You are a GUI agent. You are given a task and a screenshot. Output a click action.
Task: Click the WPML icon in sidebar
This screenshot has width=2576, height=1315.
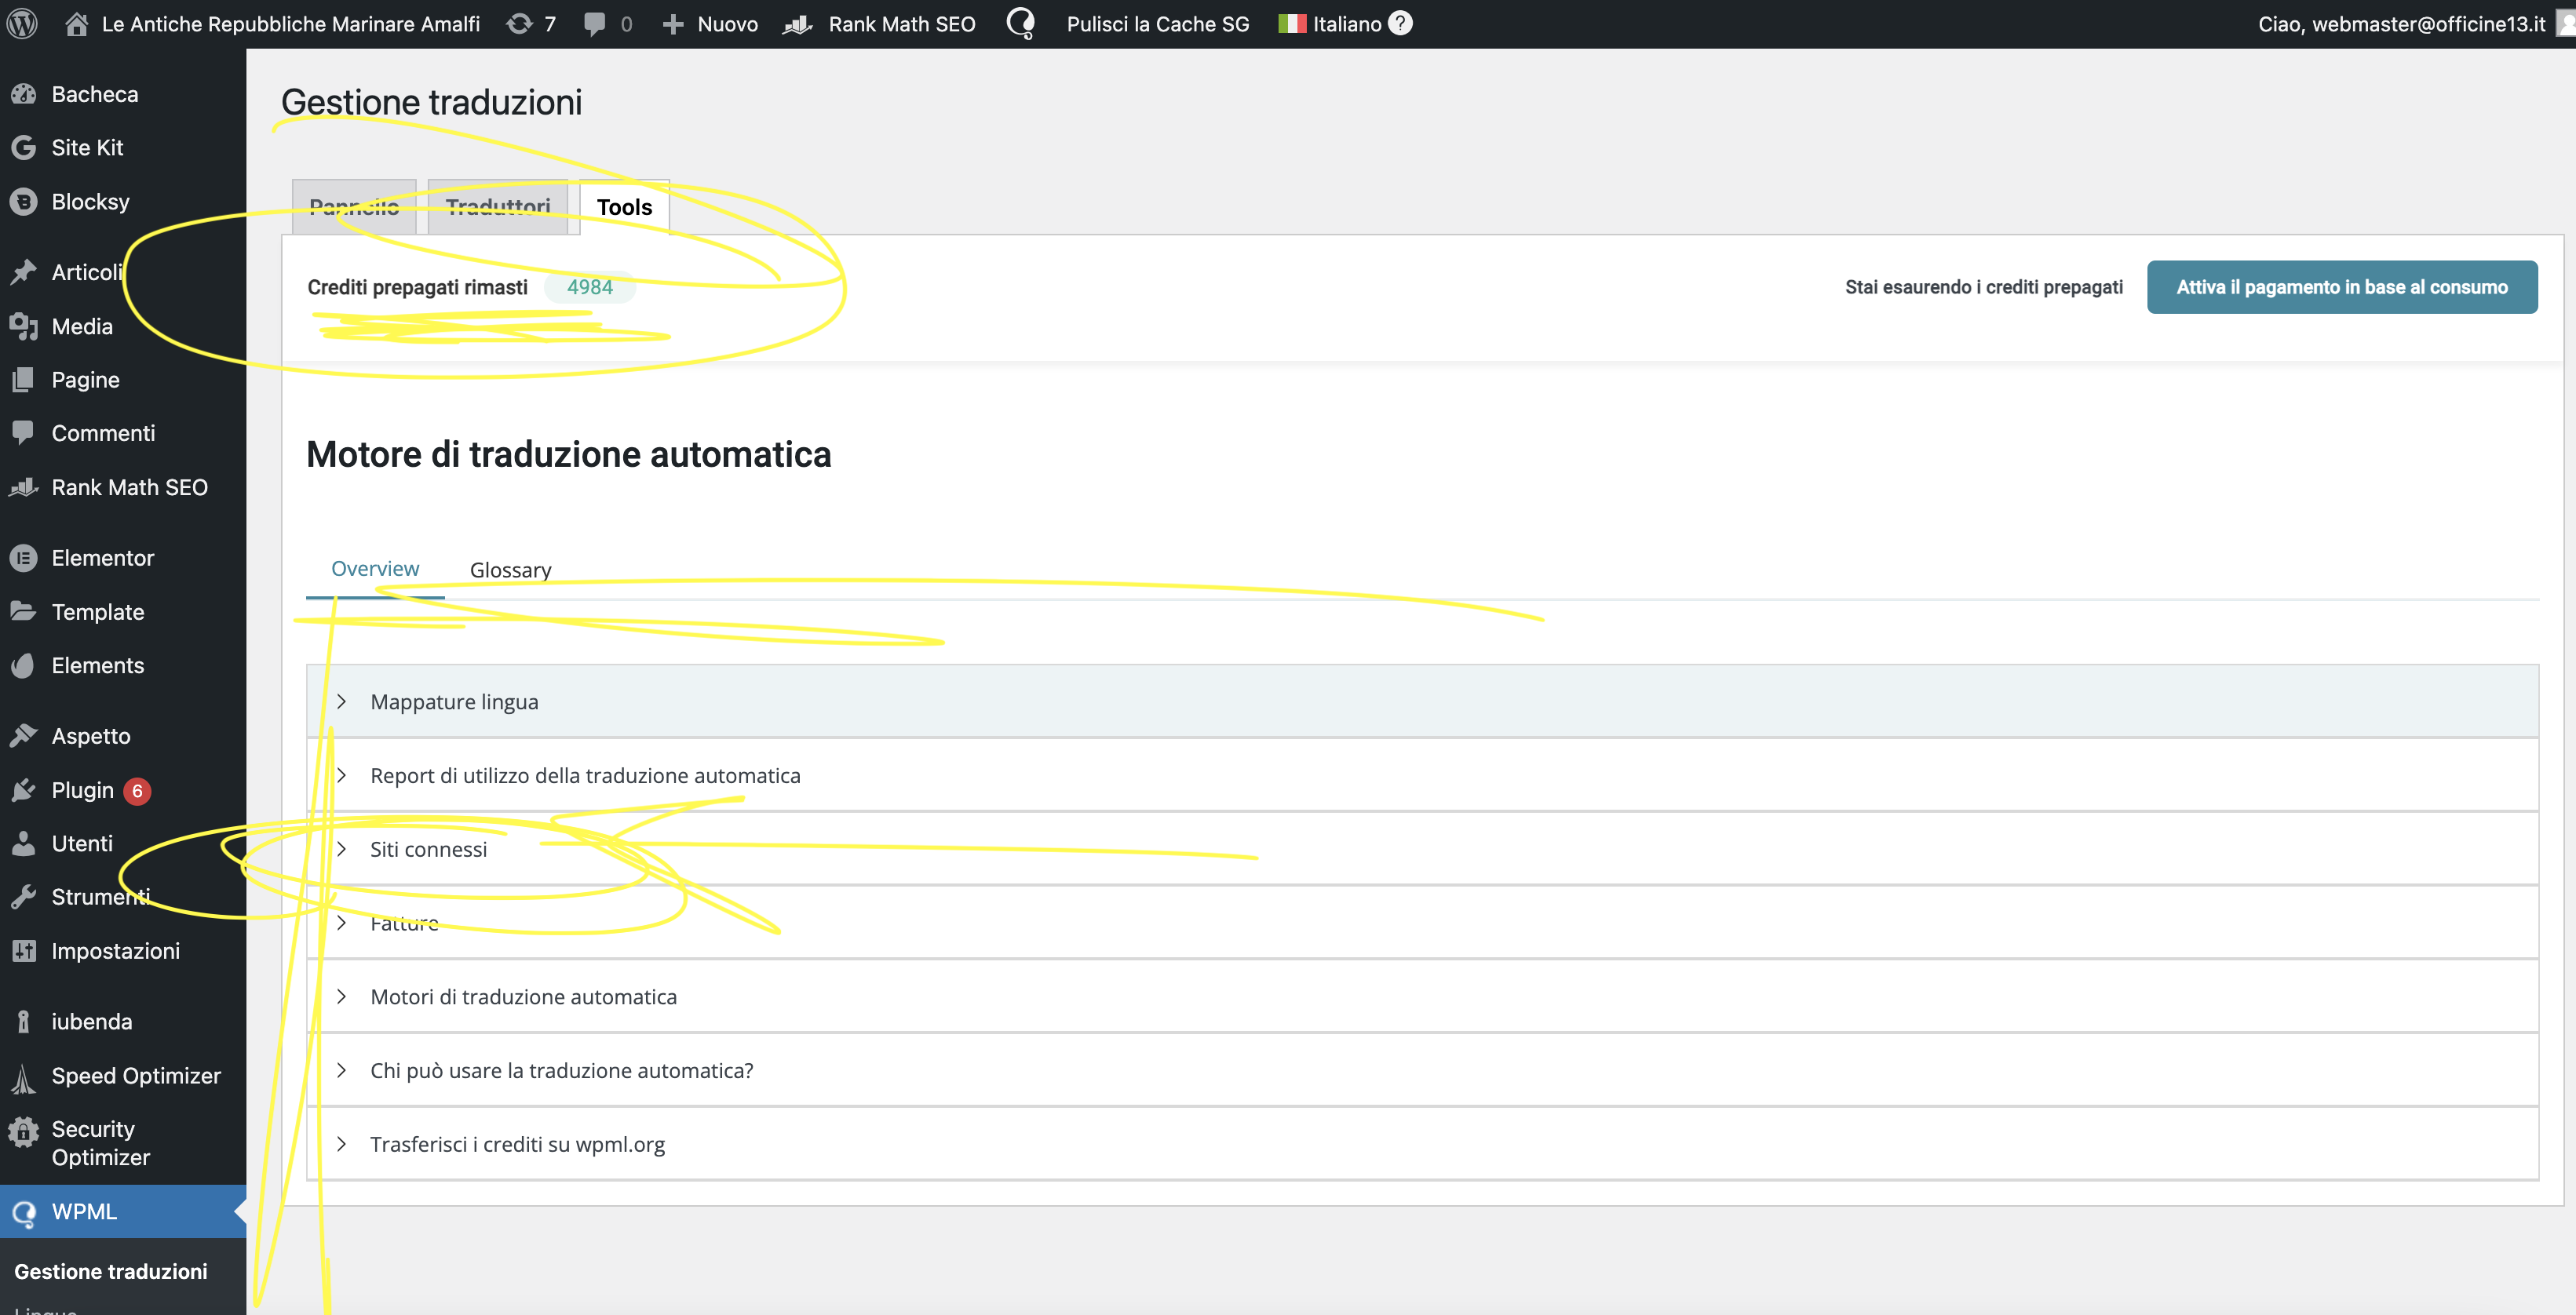coord(24,1212)
